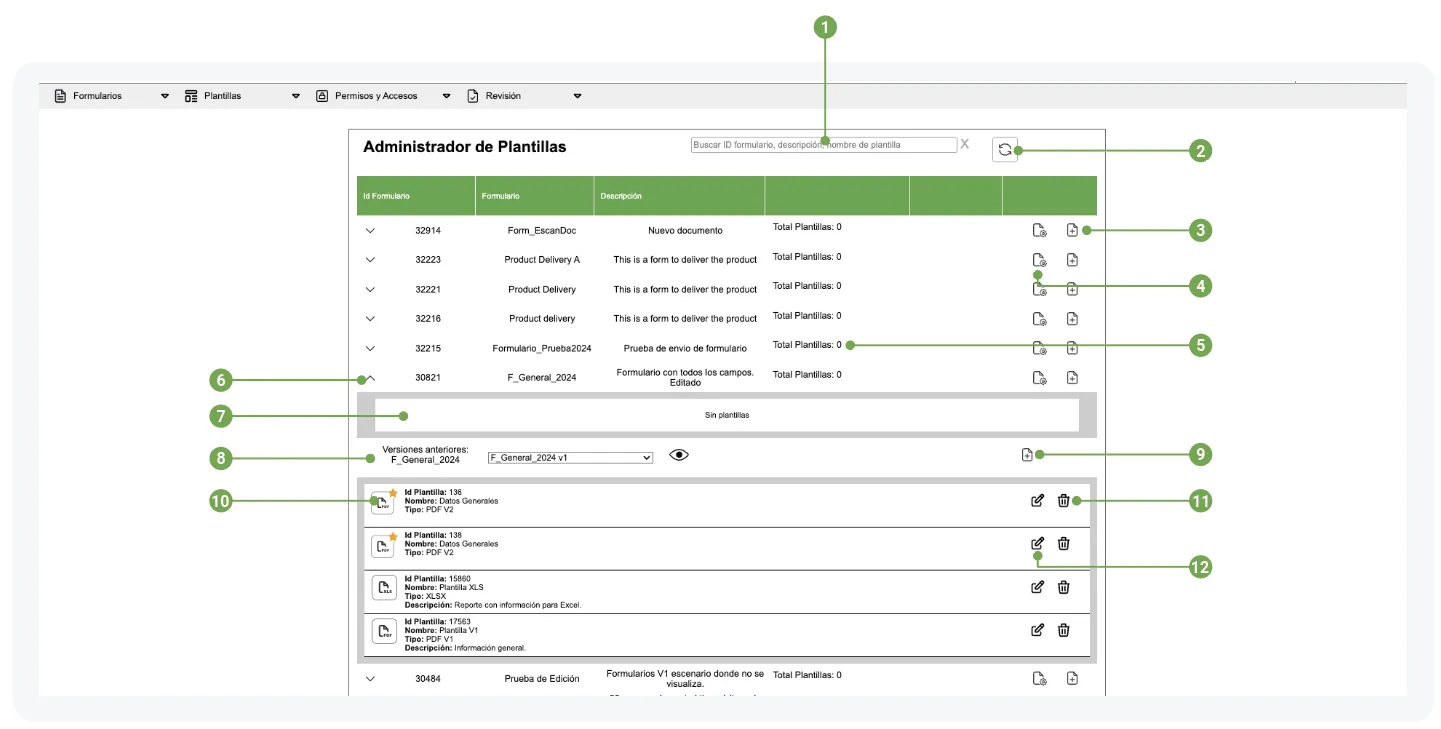This screenshot has width=1441, height=729.
Task: Add a new template to form 32216
Action: 1072,319
